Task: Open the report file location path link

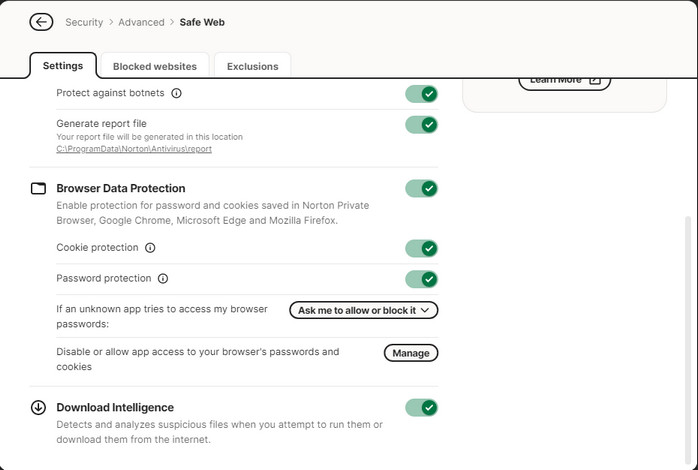Action: click(134, 149)
